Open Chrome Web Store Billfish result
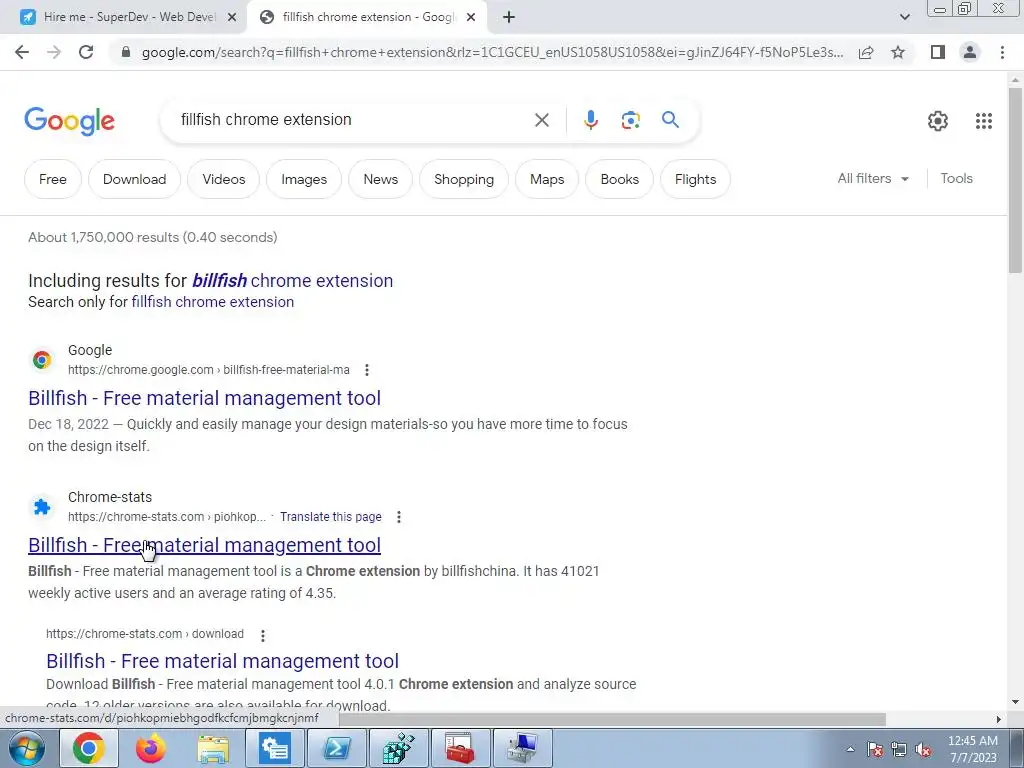The image size is (1024, 768). point(204,398)
